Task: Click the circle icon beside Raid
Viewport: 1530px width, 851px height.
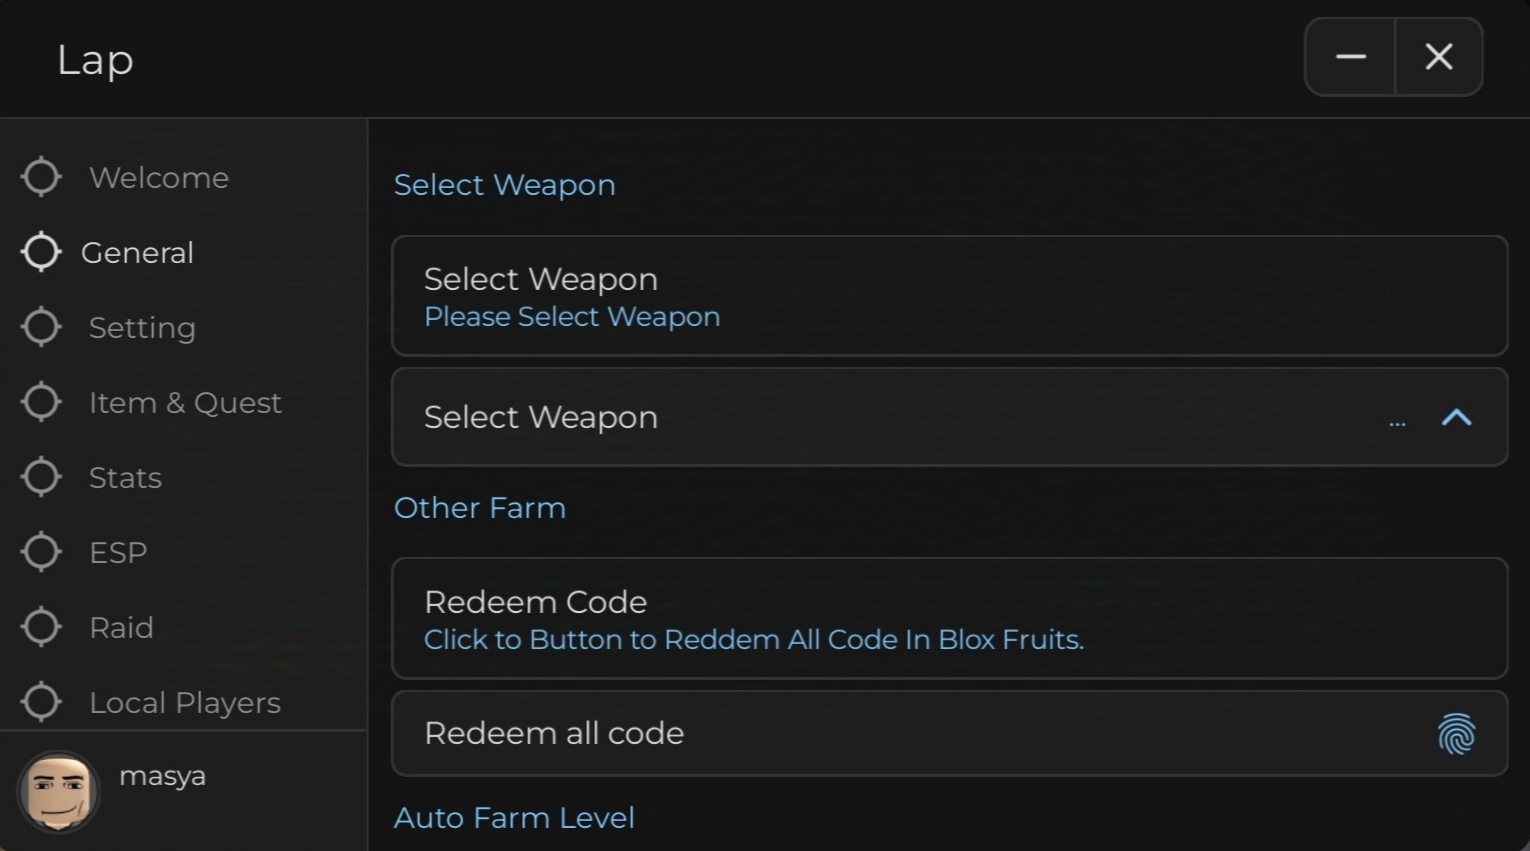Action: click(x=41, y=627)
